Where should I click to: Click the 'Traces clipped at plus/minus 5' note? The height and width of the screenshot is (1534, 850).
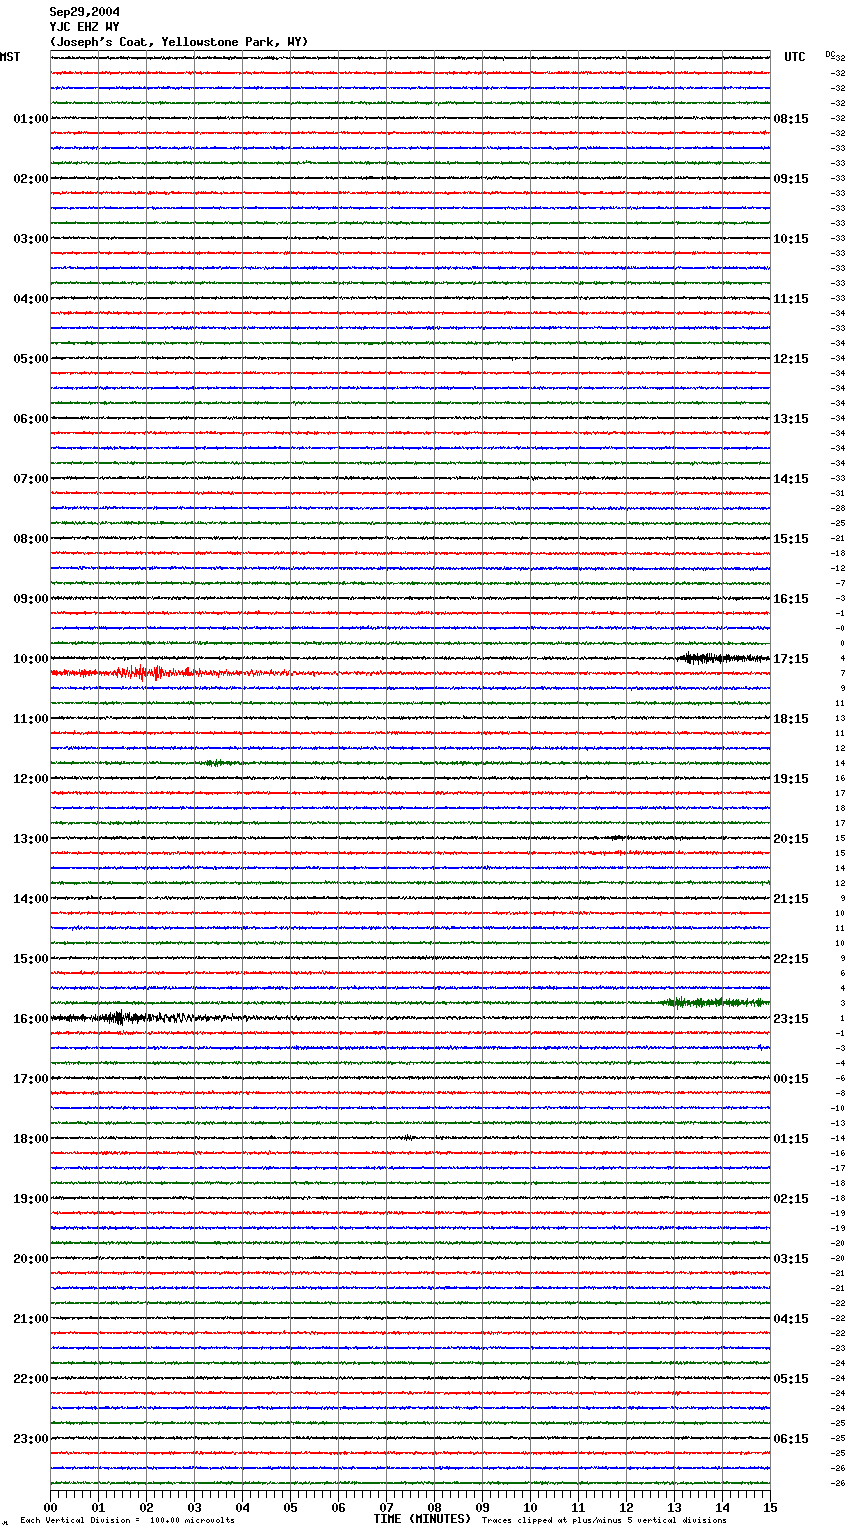(x=604, y=1521)
